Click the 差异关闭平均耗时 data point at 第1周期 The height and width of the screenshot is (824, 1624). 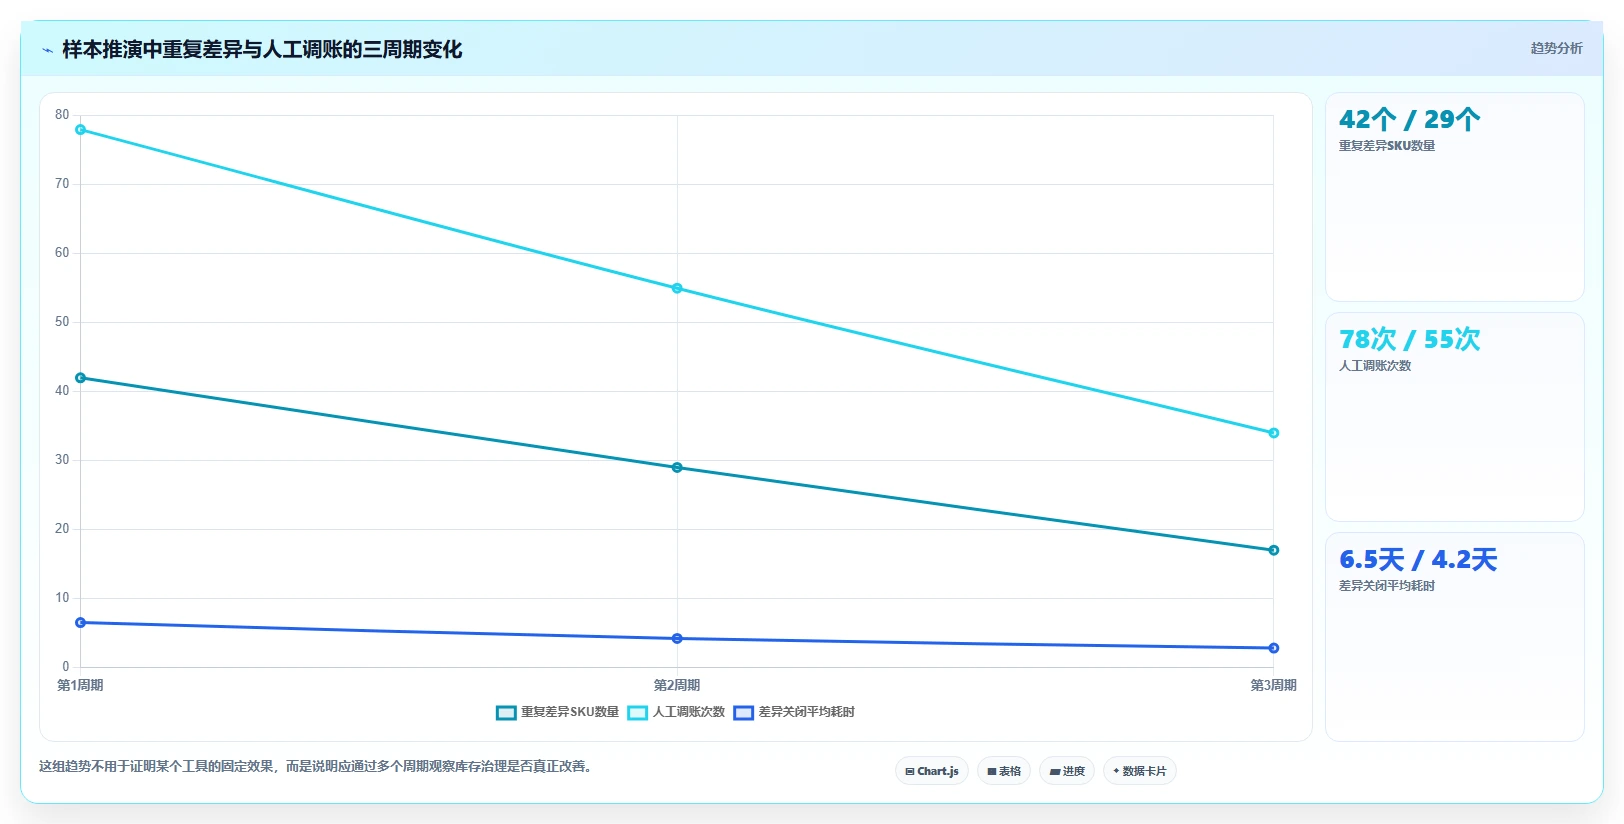[x=80, y=623]
